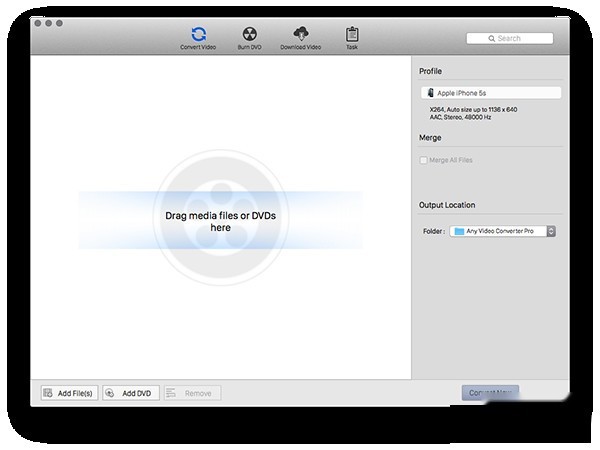Click the Convert Now button
This screenshot has height=450, width=600.
pos(490,393)
